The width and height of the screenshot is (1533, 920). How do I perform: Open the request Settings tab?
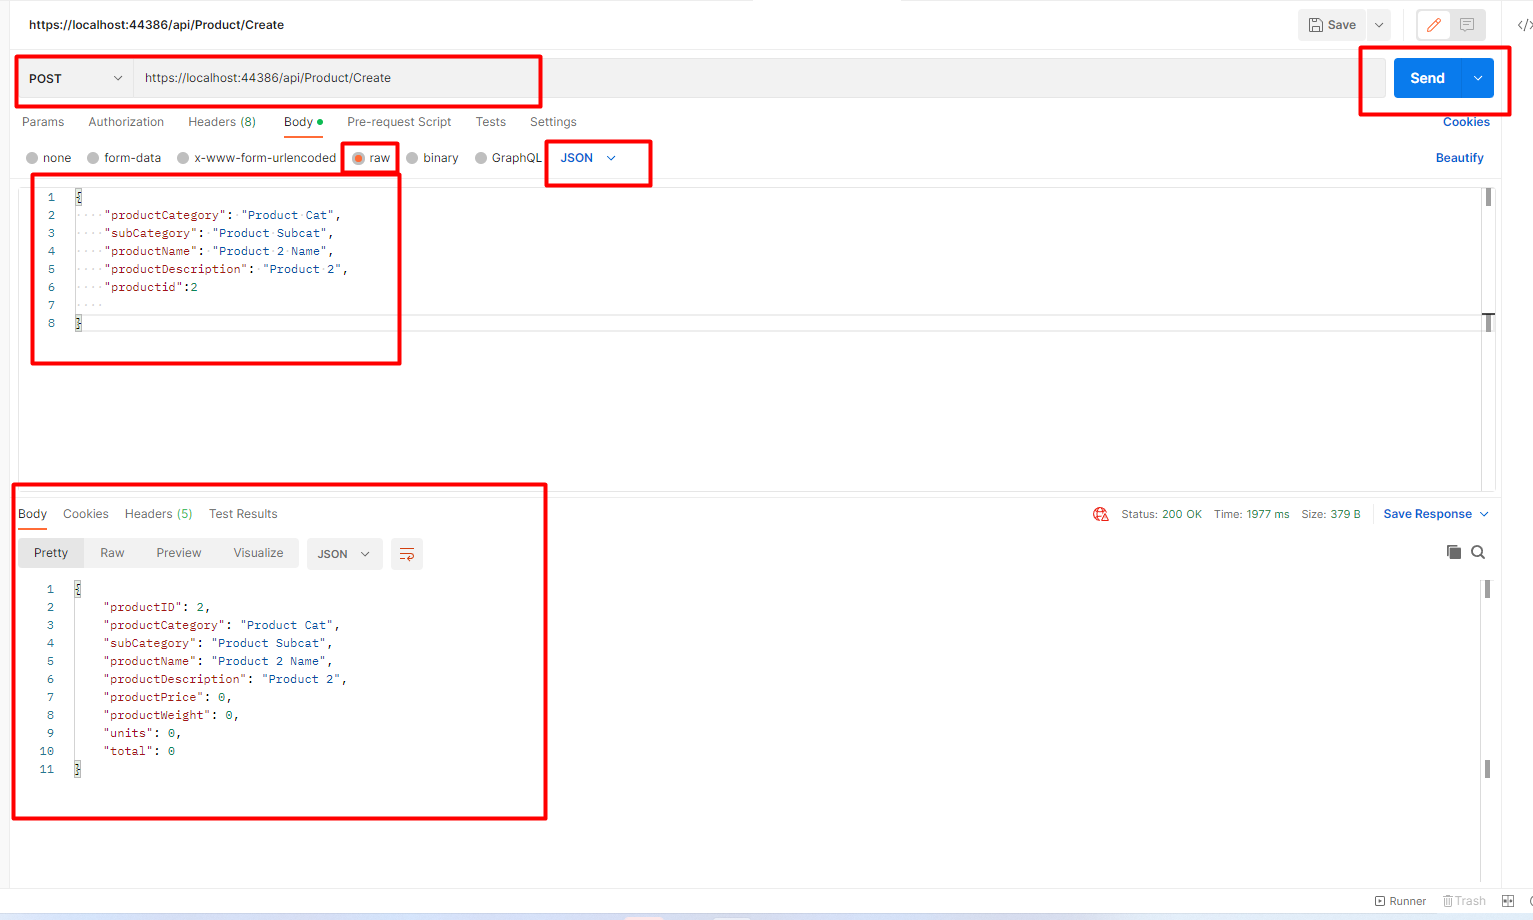[x=553, y=122]
